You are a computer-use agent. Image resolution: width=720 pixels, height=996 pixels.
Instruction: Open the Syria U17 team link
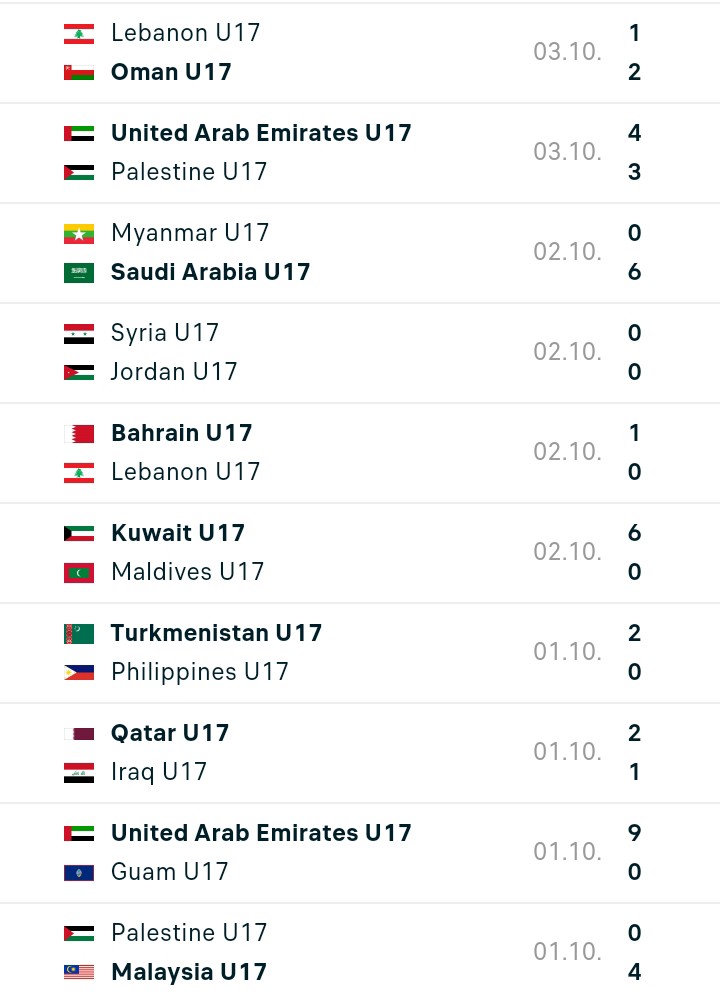(x=165, y=333)
